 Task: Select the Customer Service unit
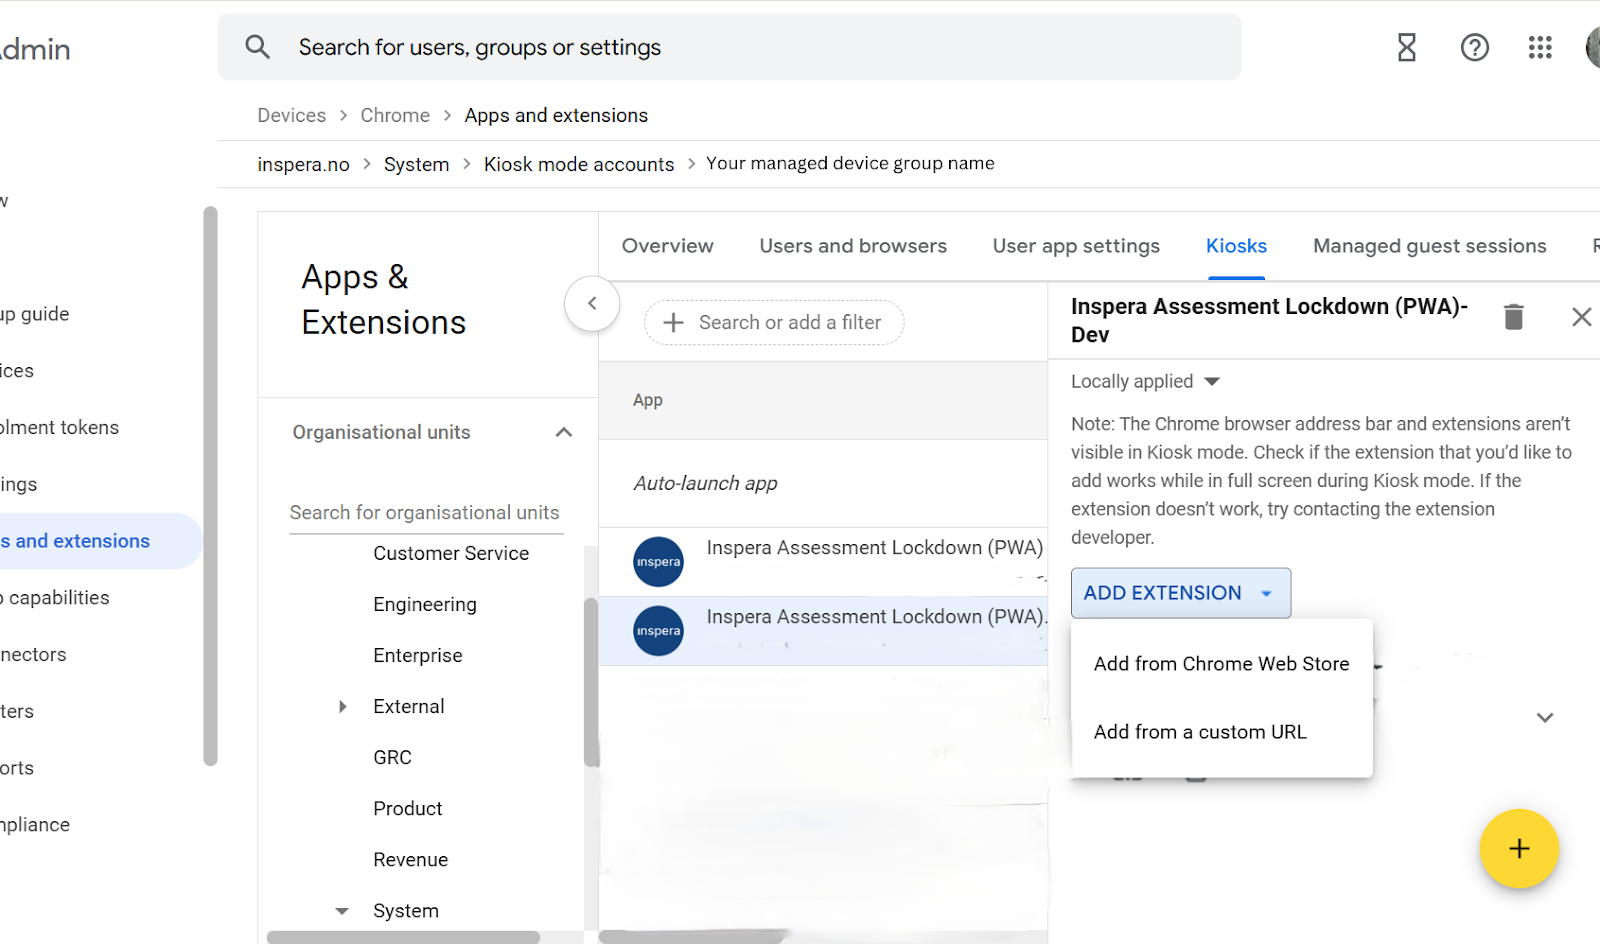pos(451,553)
